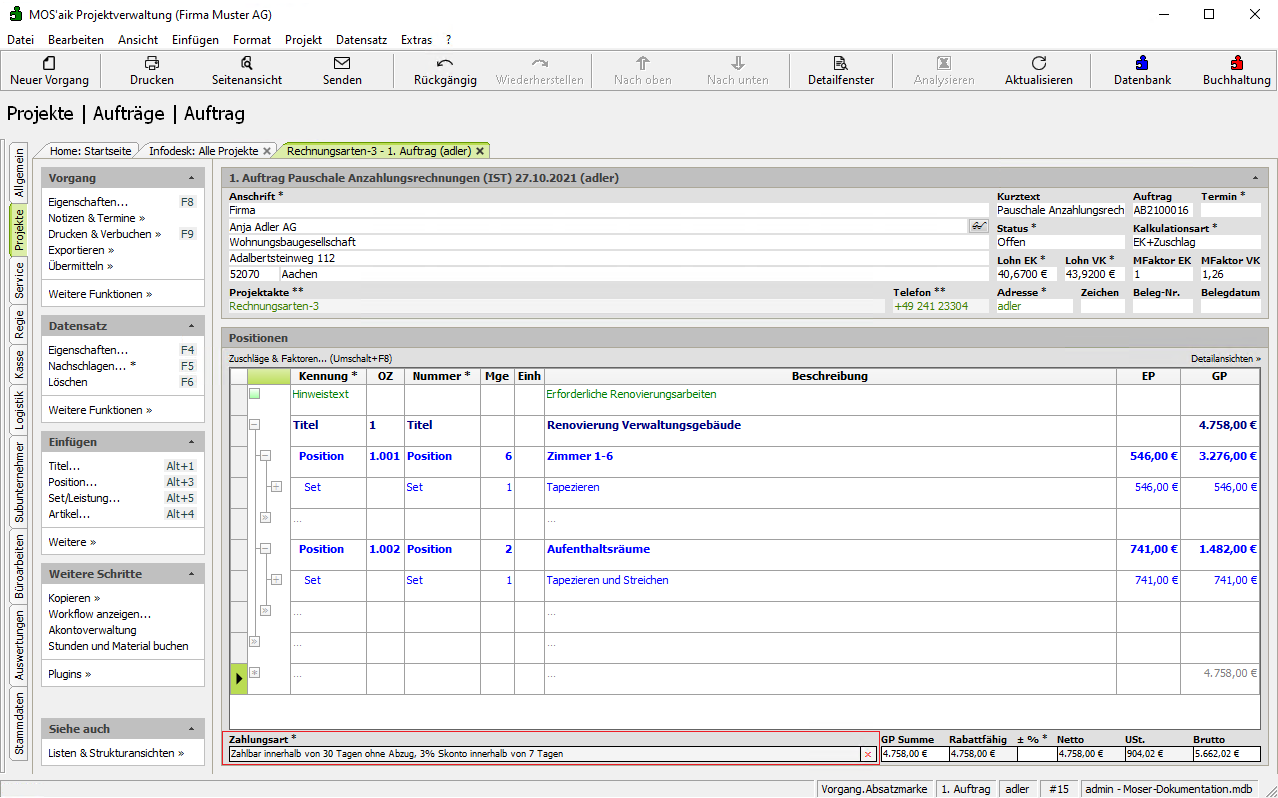The height and width of the screenshot is (798, 1278).
Task: Click the Lohn EK field 40,6700 €
Action: [x=1025, y=274]
